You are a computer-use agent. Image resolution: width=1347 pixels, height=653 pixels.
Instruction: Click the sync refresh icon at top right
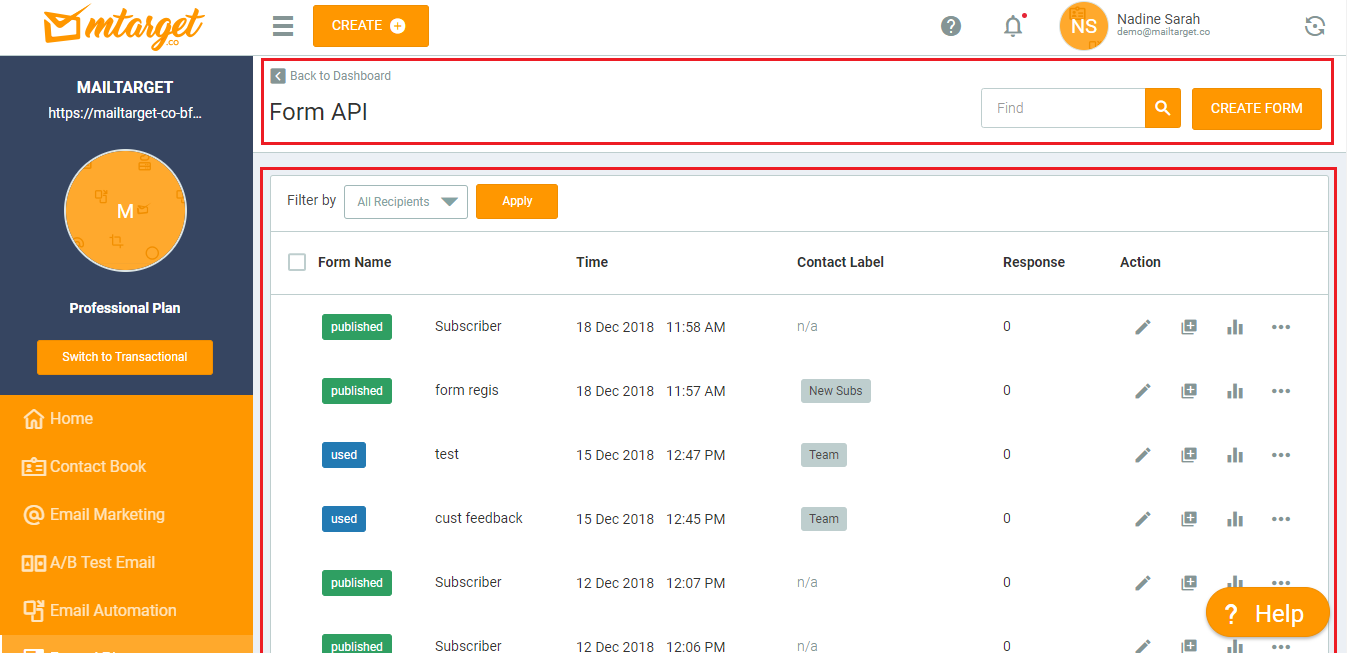1315,26
